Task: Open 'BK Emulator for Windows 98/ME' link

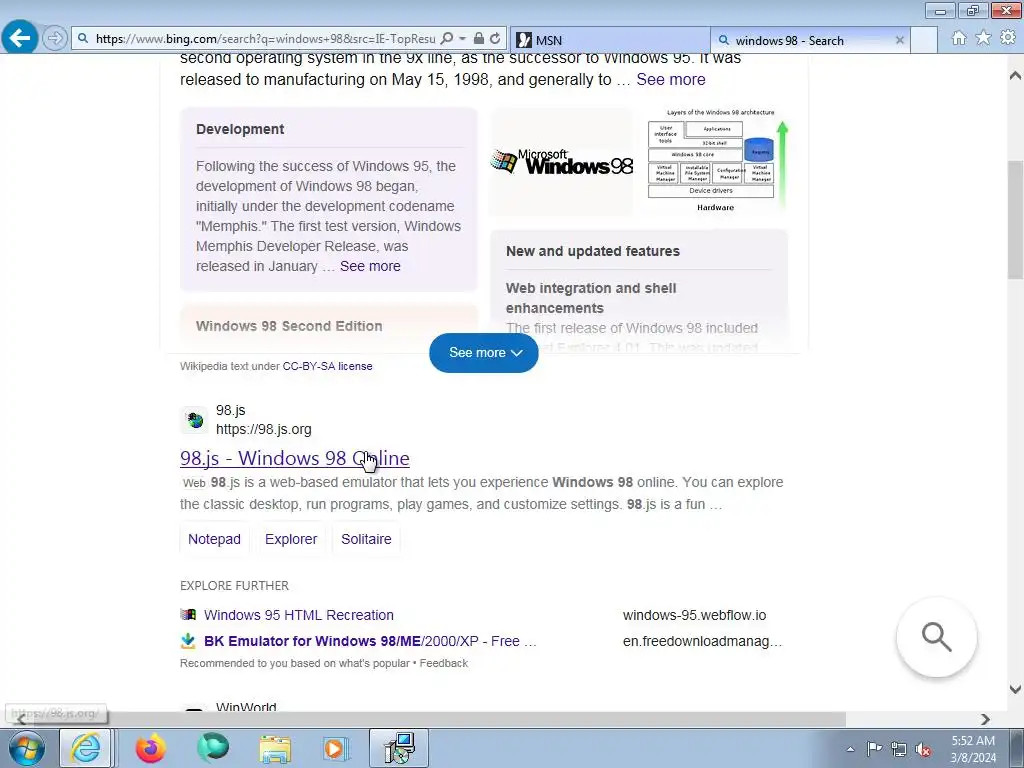Action: (370, 641)
